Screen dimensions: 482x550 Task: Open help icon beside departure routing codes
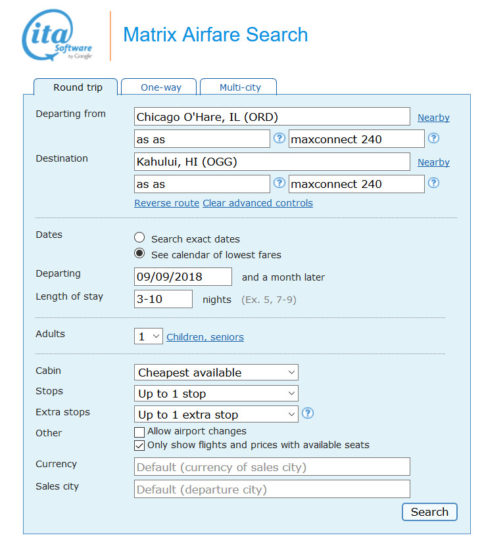tap(279, 138)
